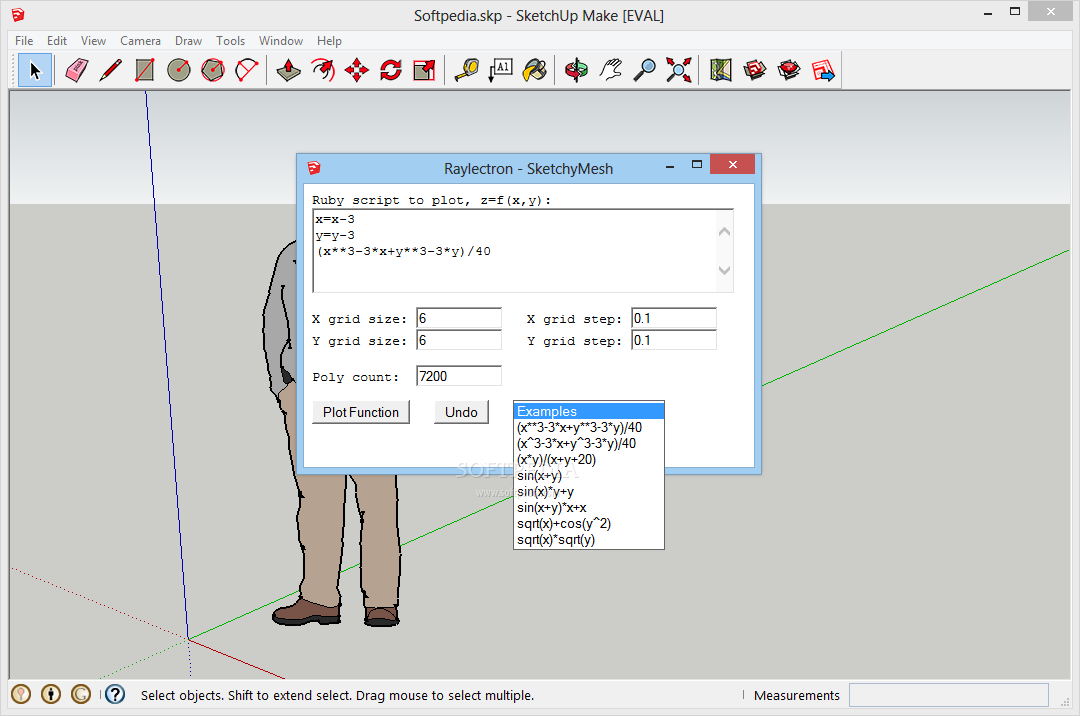Select the Polygon tool icon
The width and height of the screenshot is (1080, 716).
coord(213,70)
